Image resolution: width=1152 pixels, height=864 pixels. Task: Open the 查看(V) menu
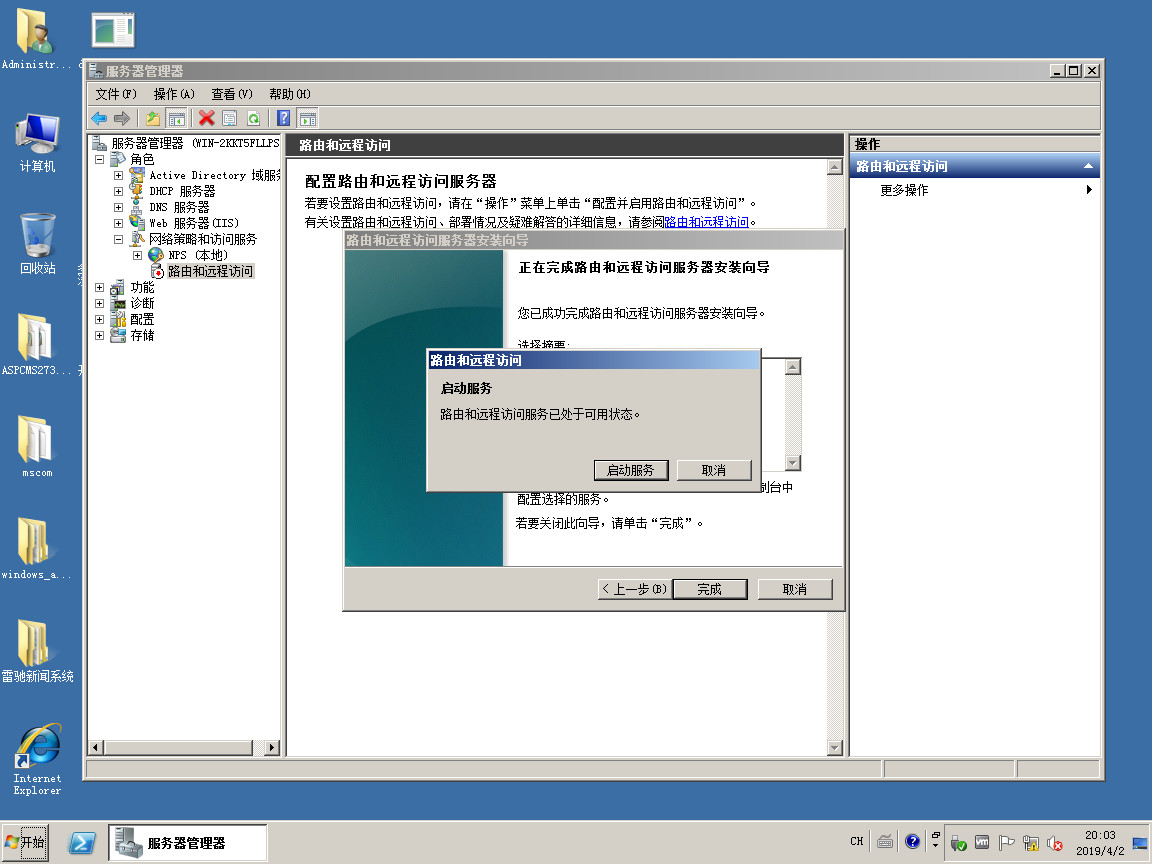[x=231, y=94]
